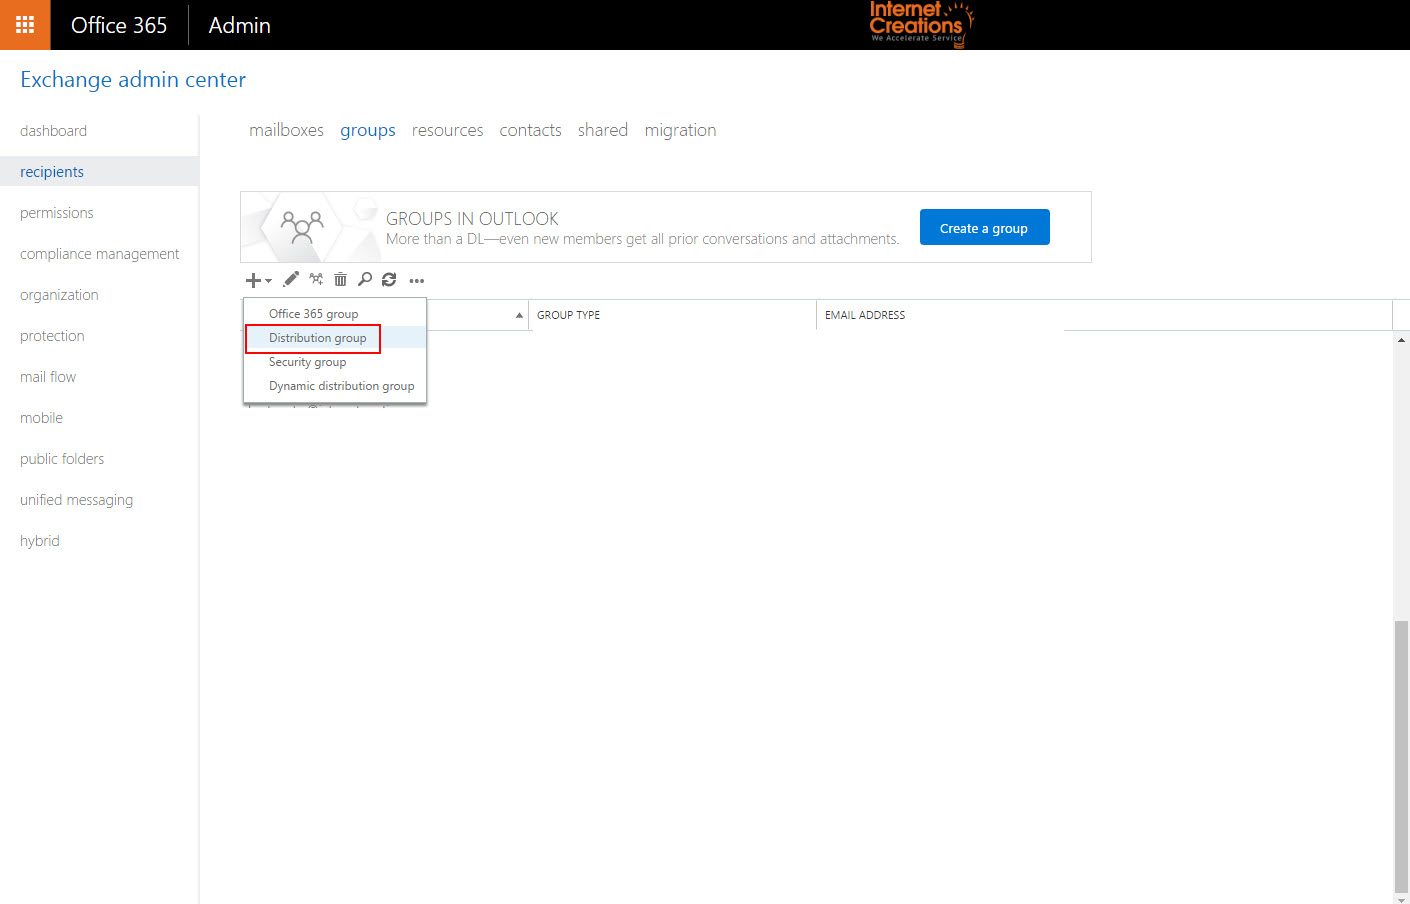This screenshot has height=904, width=1410.
Task: Click the groups in Outlook people icon
Action: tap(302, 227)
